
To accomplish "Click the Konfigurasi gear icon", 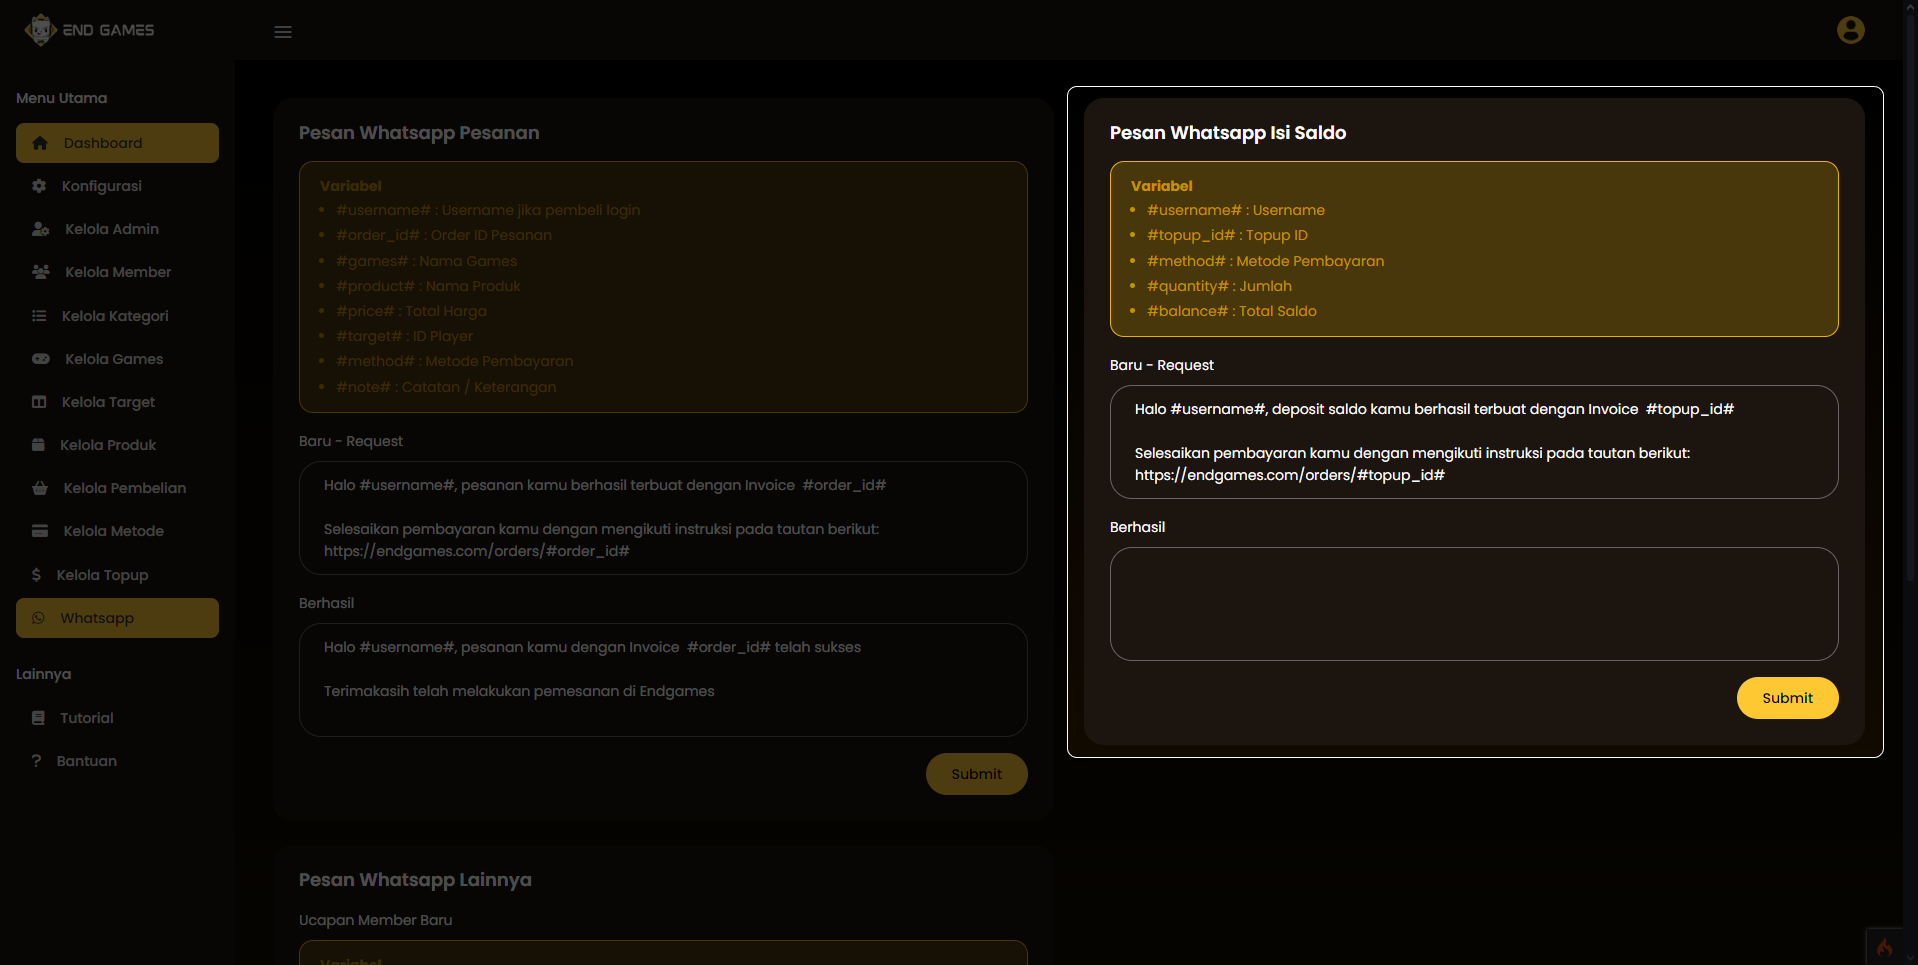I will point(39,186).
